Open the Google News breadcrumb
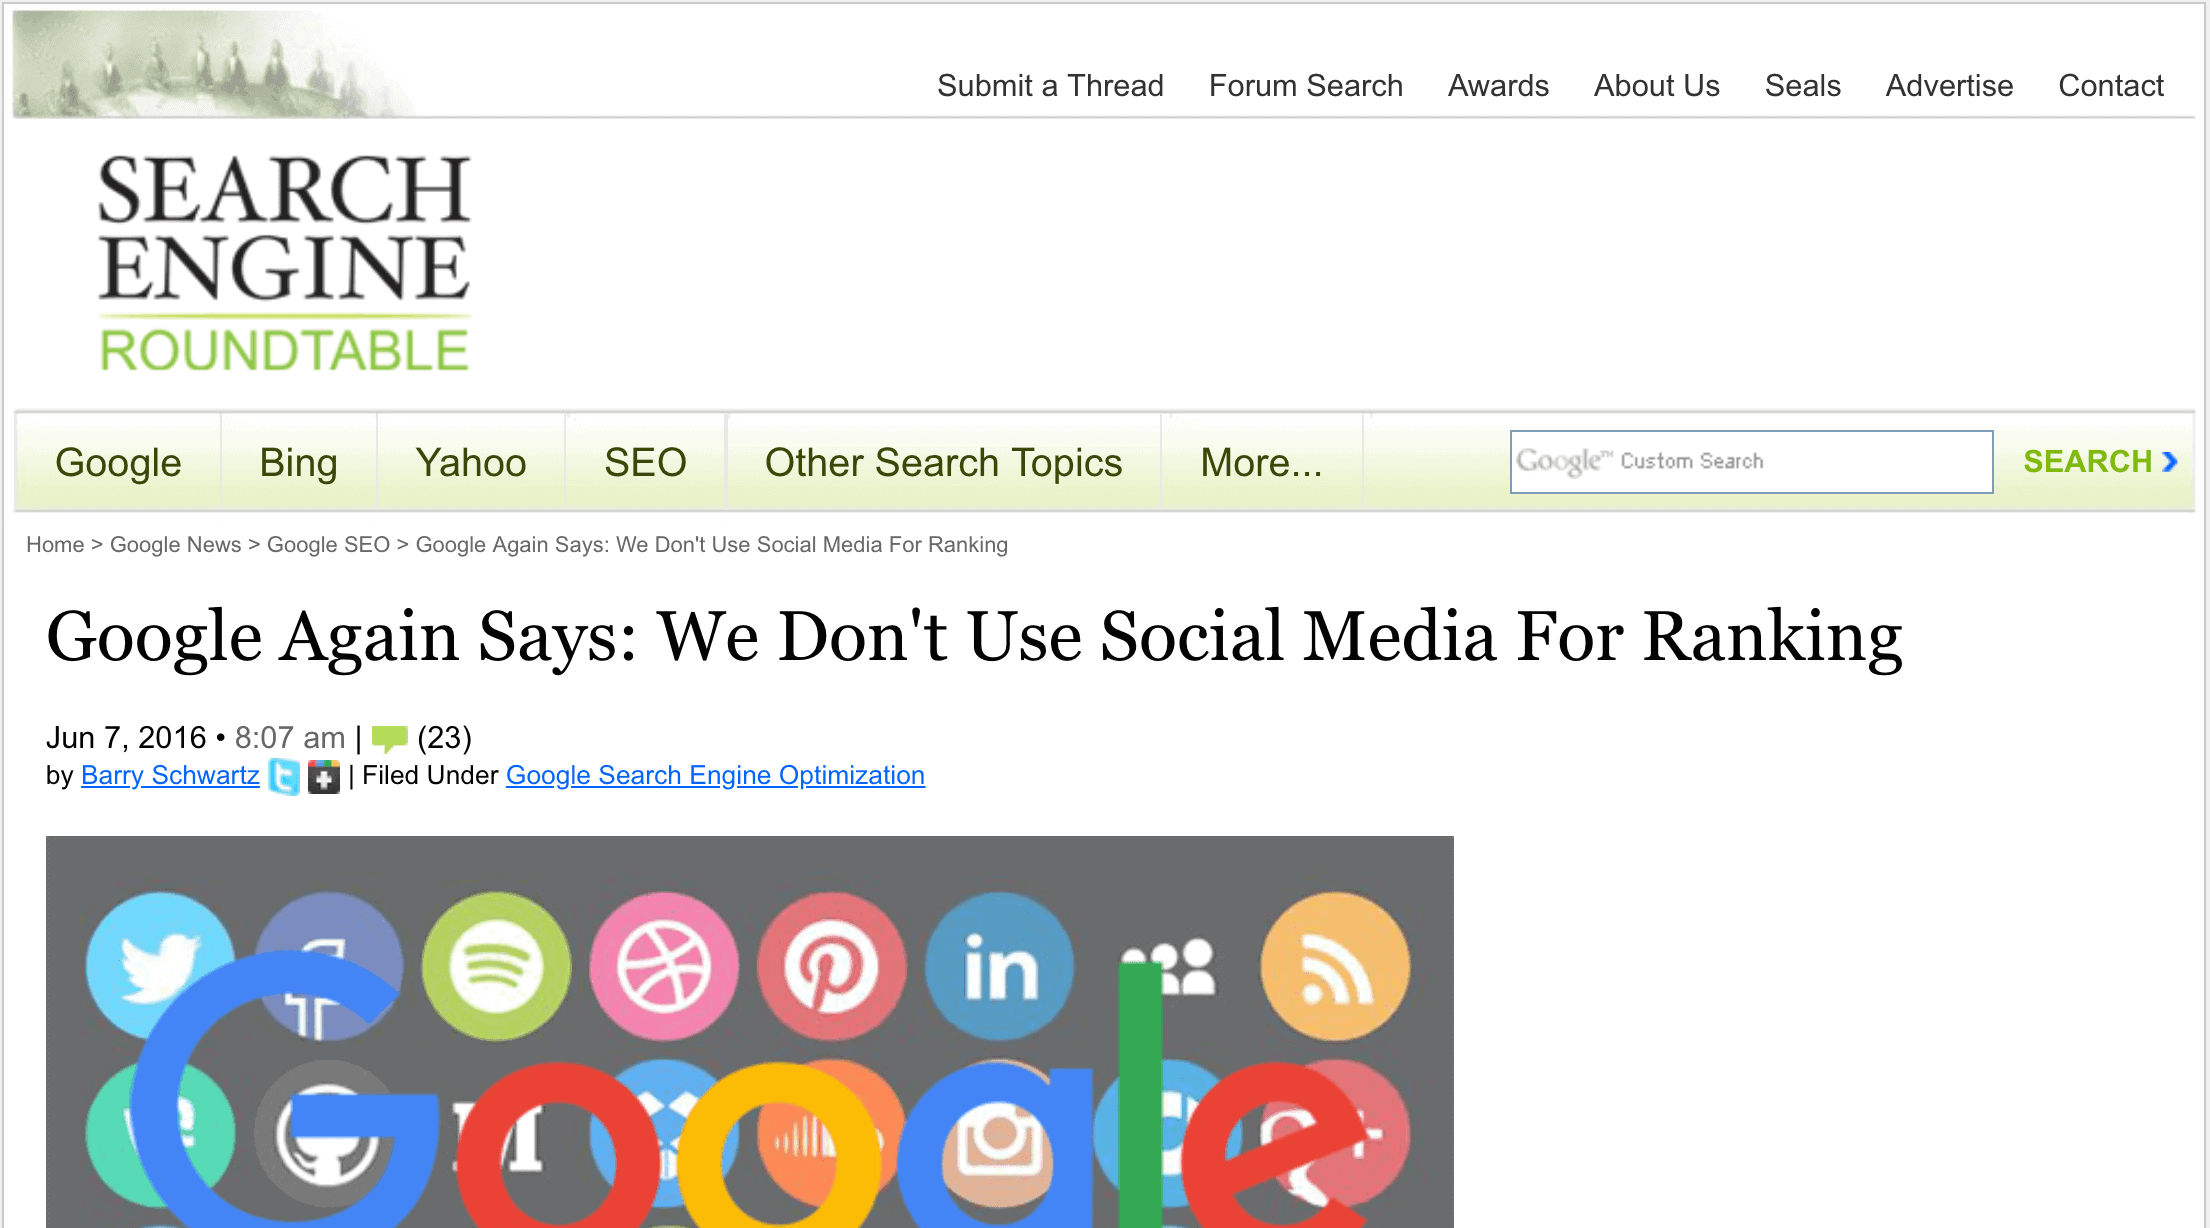 [175, 545]
